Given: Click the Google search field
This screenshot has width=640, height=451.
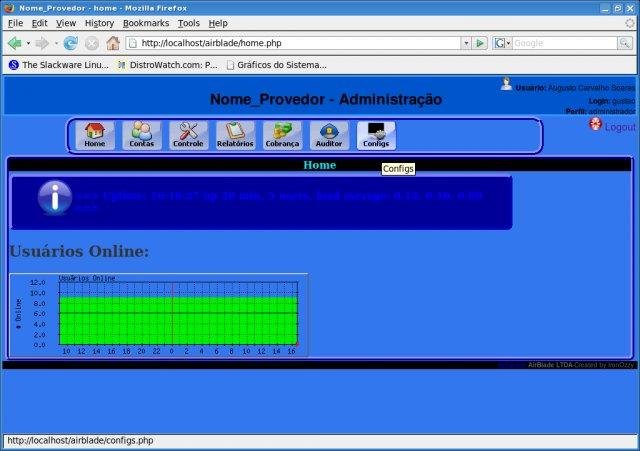Looking at the screenshot, I should click(565, 43).
